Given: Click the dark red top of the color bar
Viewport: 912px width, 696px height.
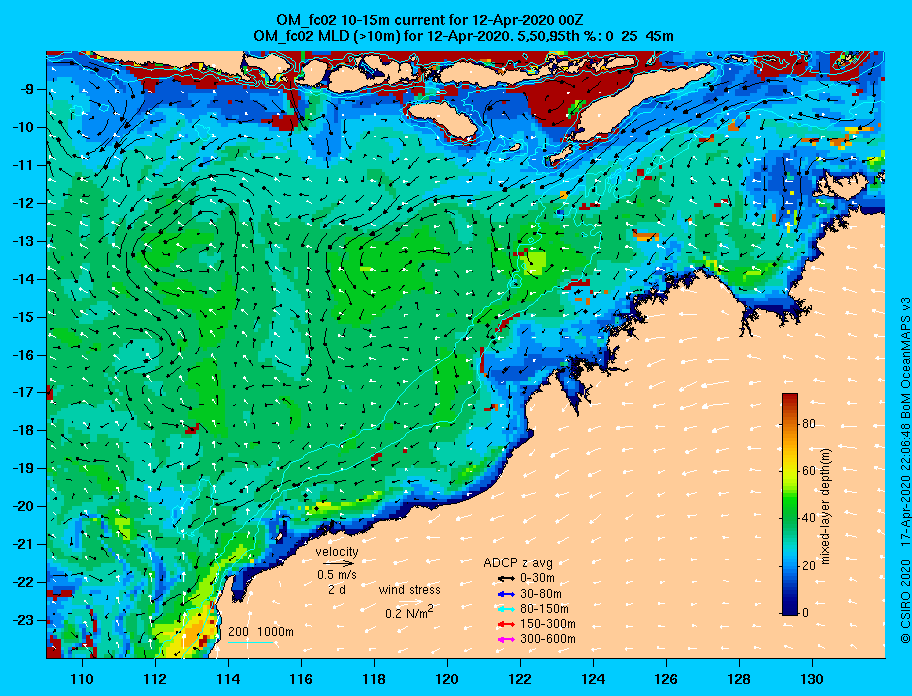Looking at the screenshot, I should coord(789,399).
